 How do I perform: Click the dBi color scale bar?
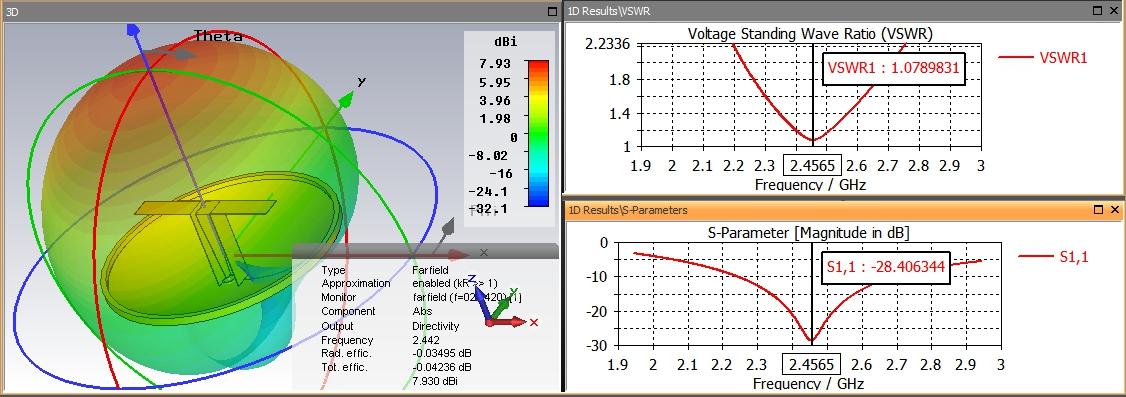click(x=537, y=134)
